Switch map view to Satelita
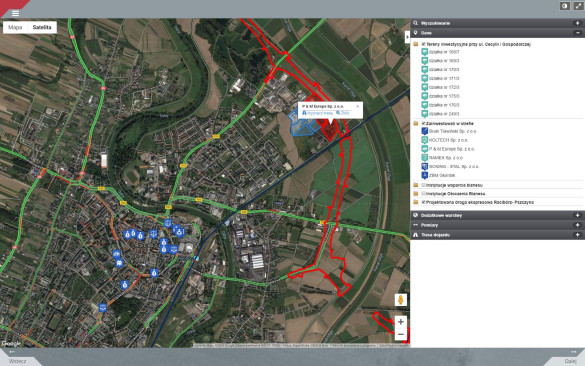The height and width of the screenshot is (366, 585). tap(42, 27)
